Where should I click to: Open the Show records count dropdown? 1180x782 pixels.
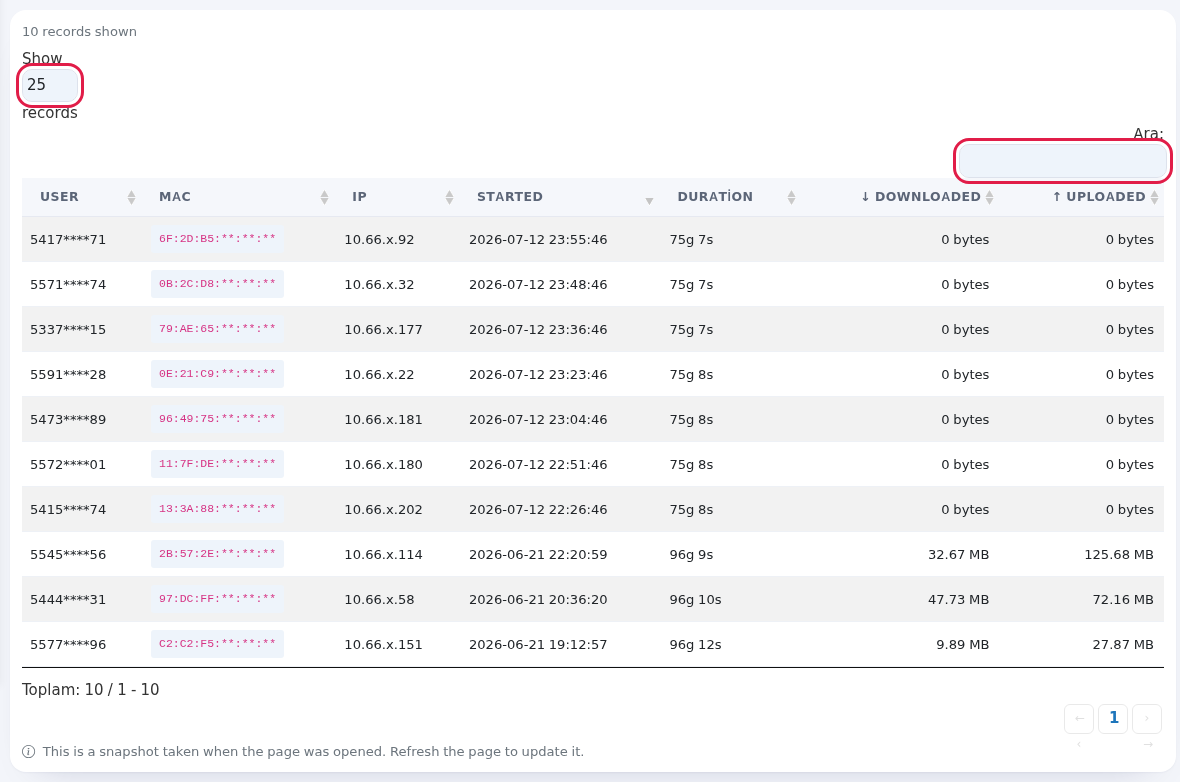(50, 85)
